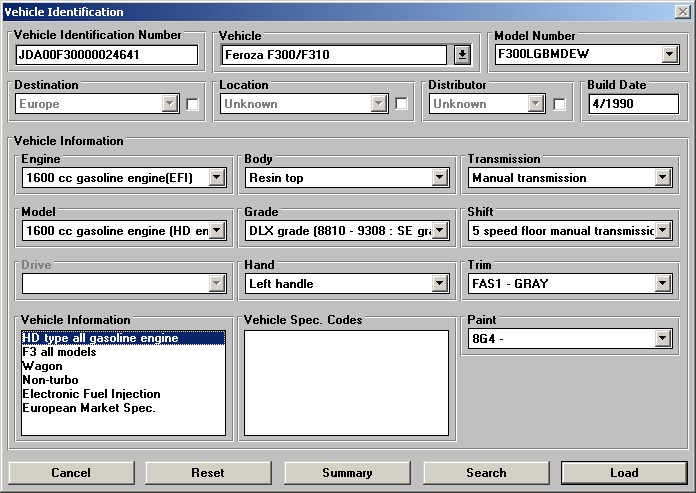The image size is (696, 493).
Task: Cancel the Vehicle Identification dialog
Action: (x=71, y=473)
